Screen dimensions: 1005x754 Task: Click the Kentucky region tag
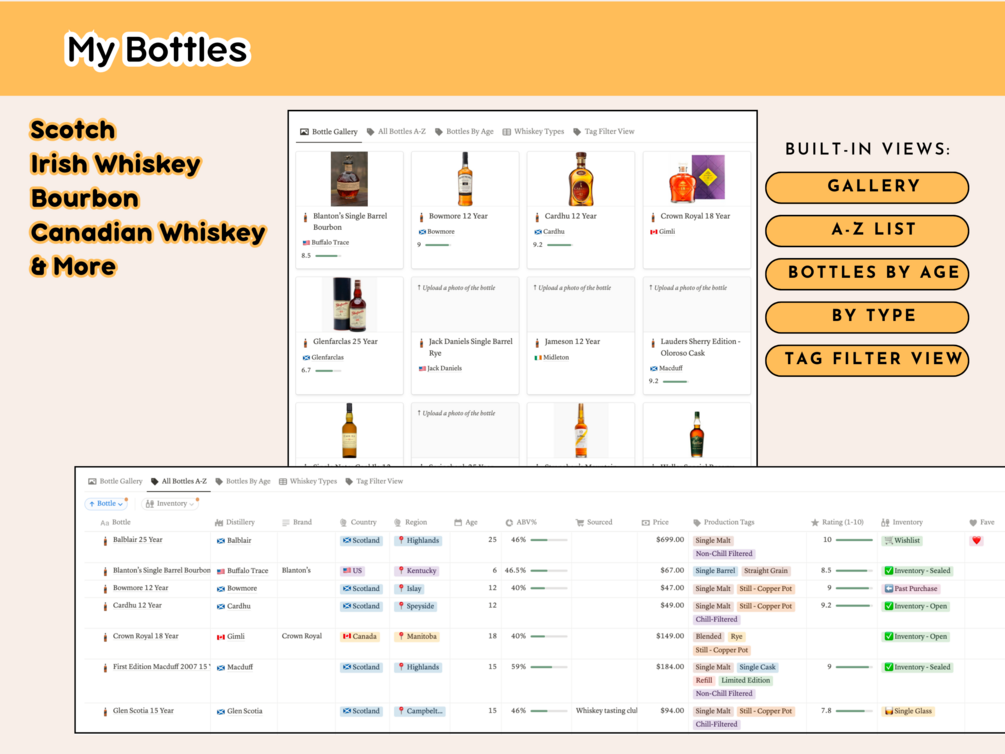tap(417, 571)
